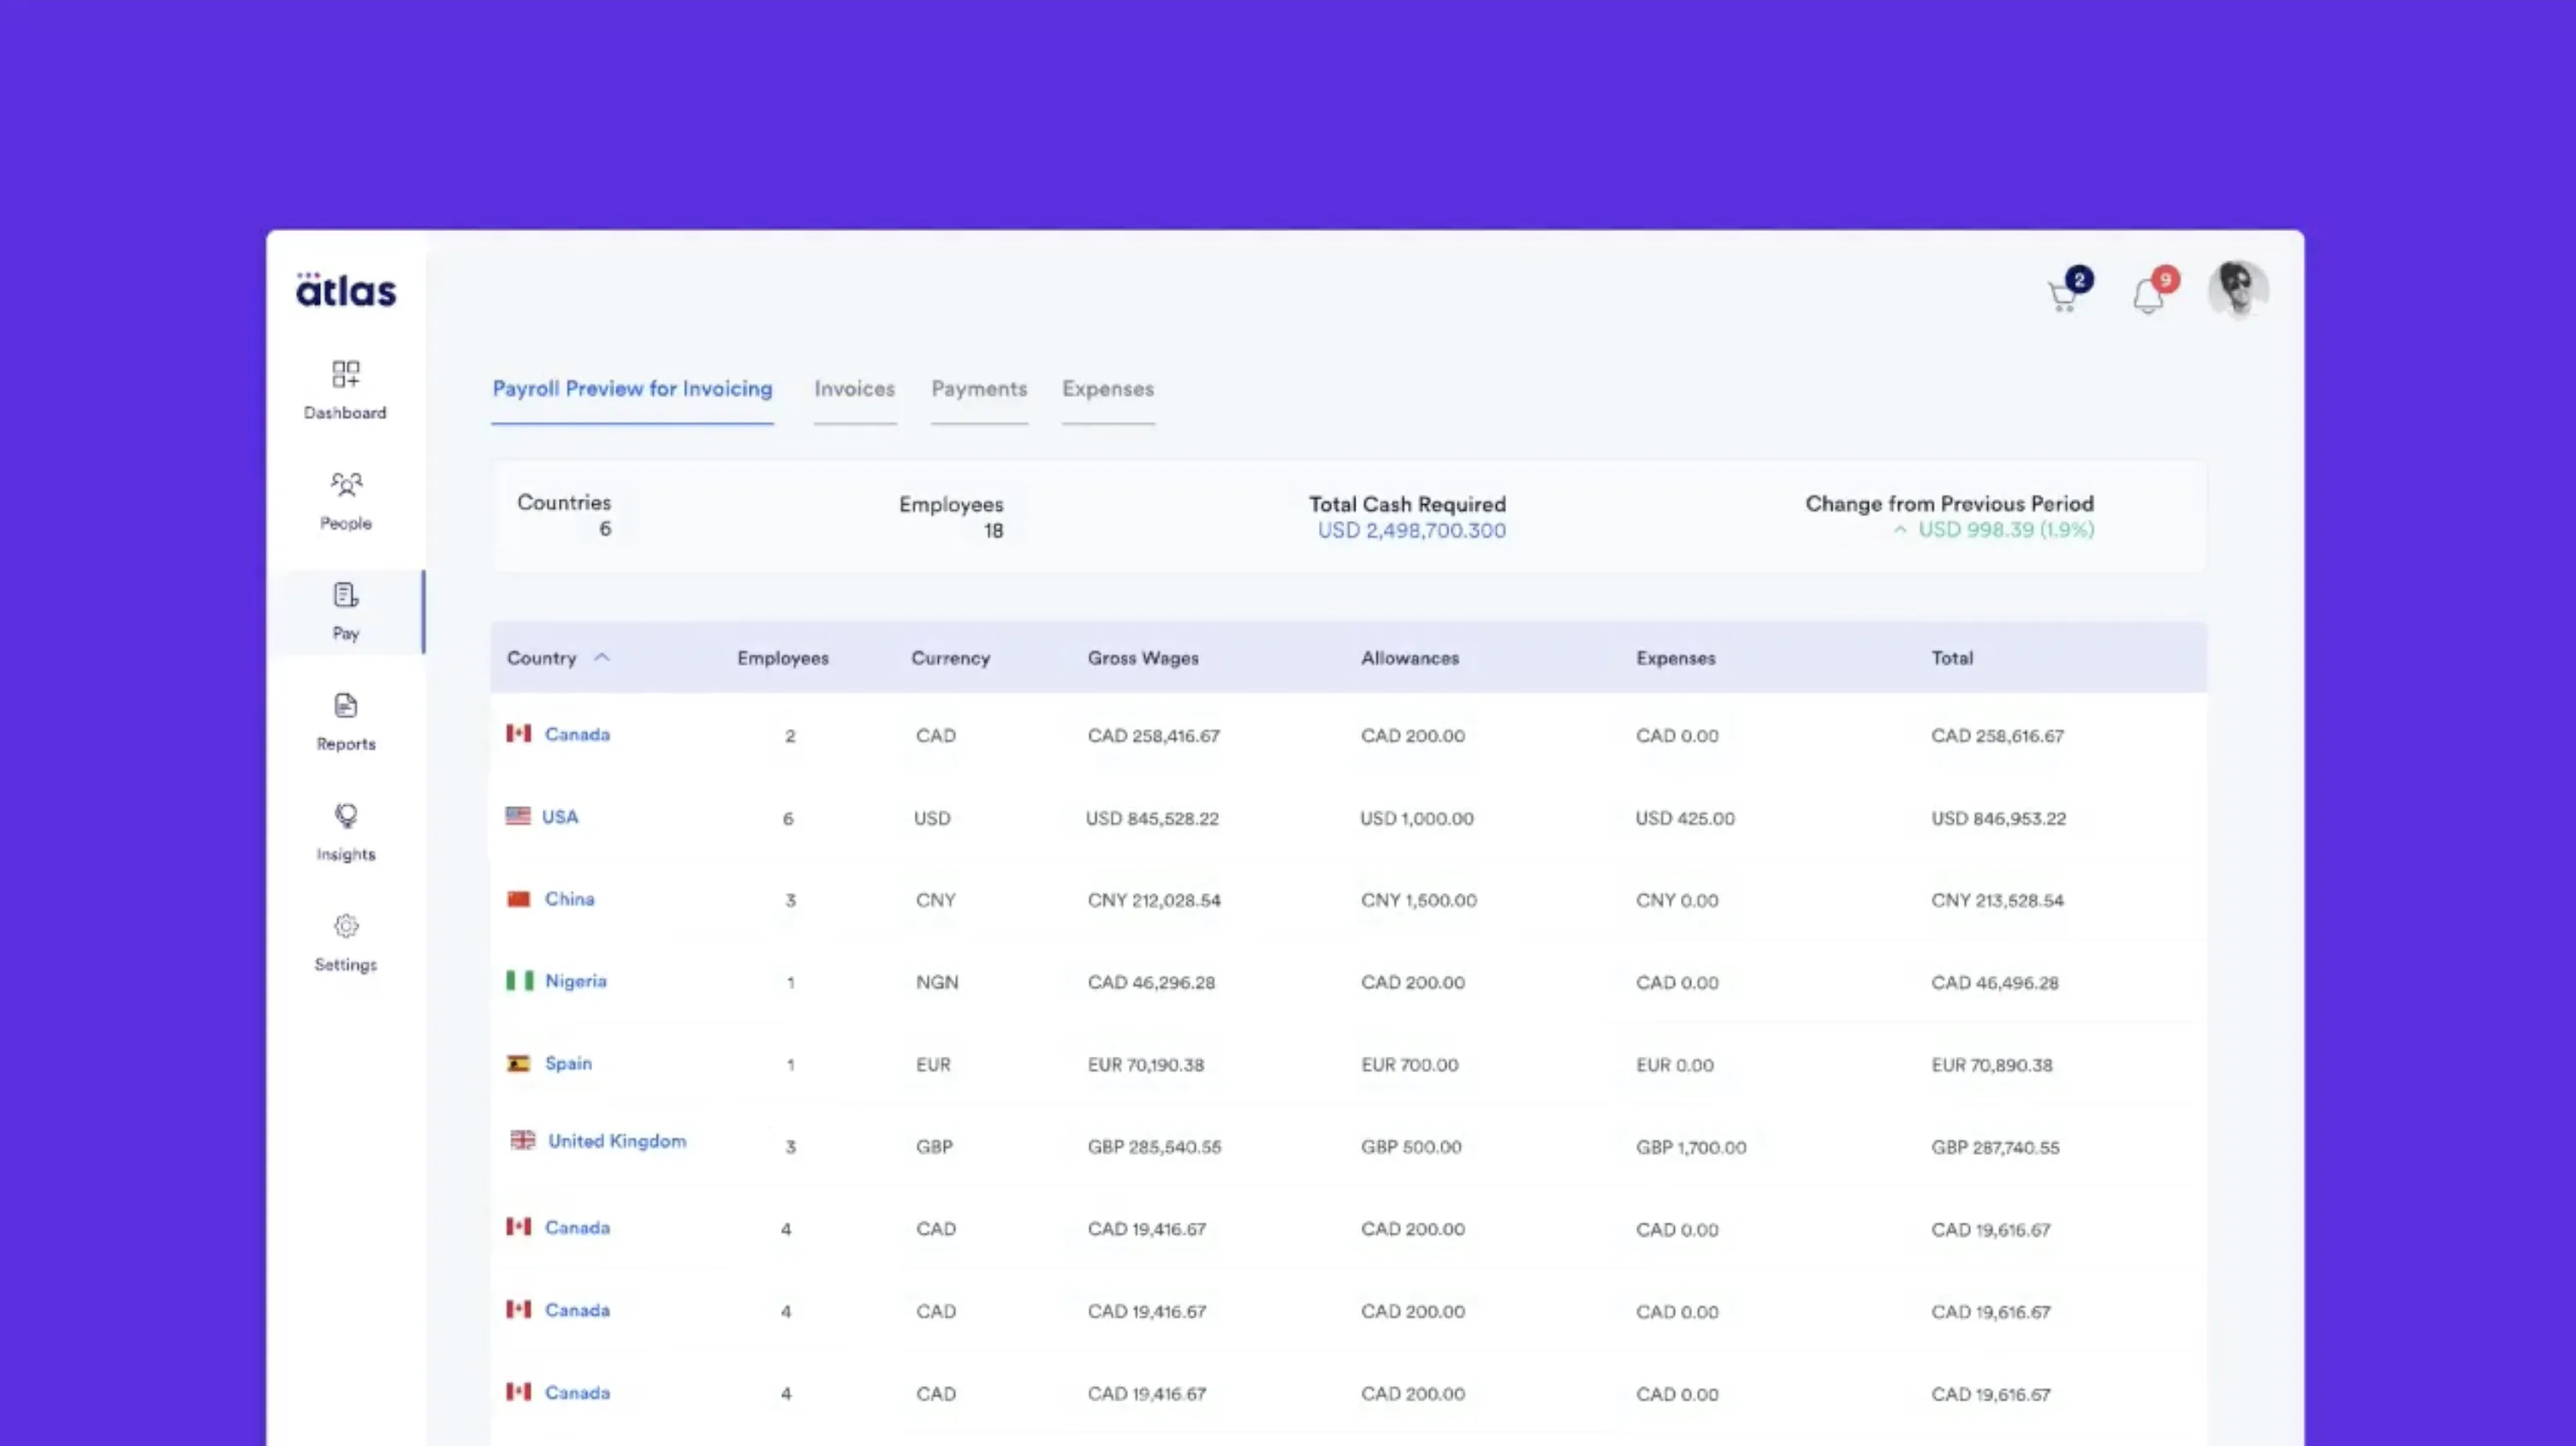
Task: Click the Currency column header
Action: pyautogui.click(x=950, y=658)
